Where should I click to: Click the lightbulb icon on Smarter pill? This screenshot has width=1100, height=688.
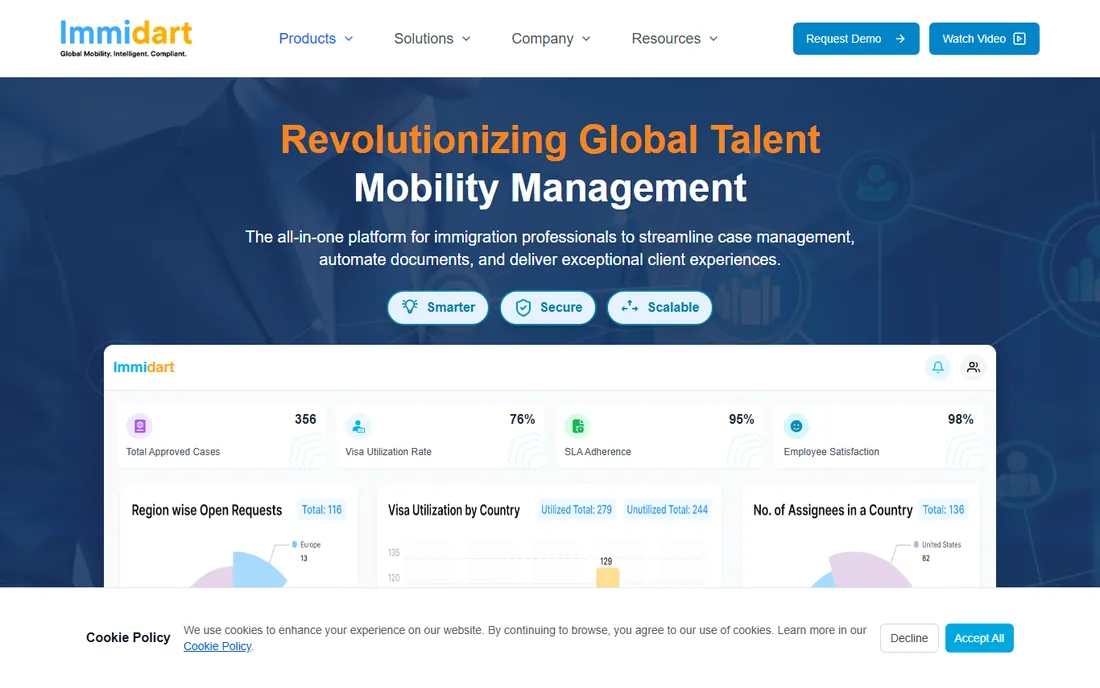[x=410, y=306]
